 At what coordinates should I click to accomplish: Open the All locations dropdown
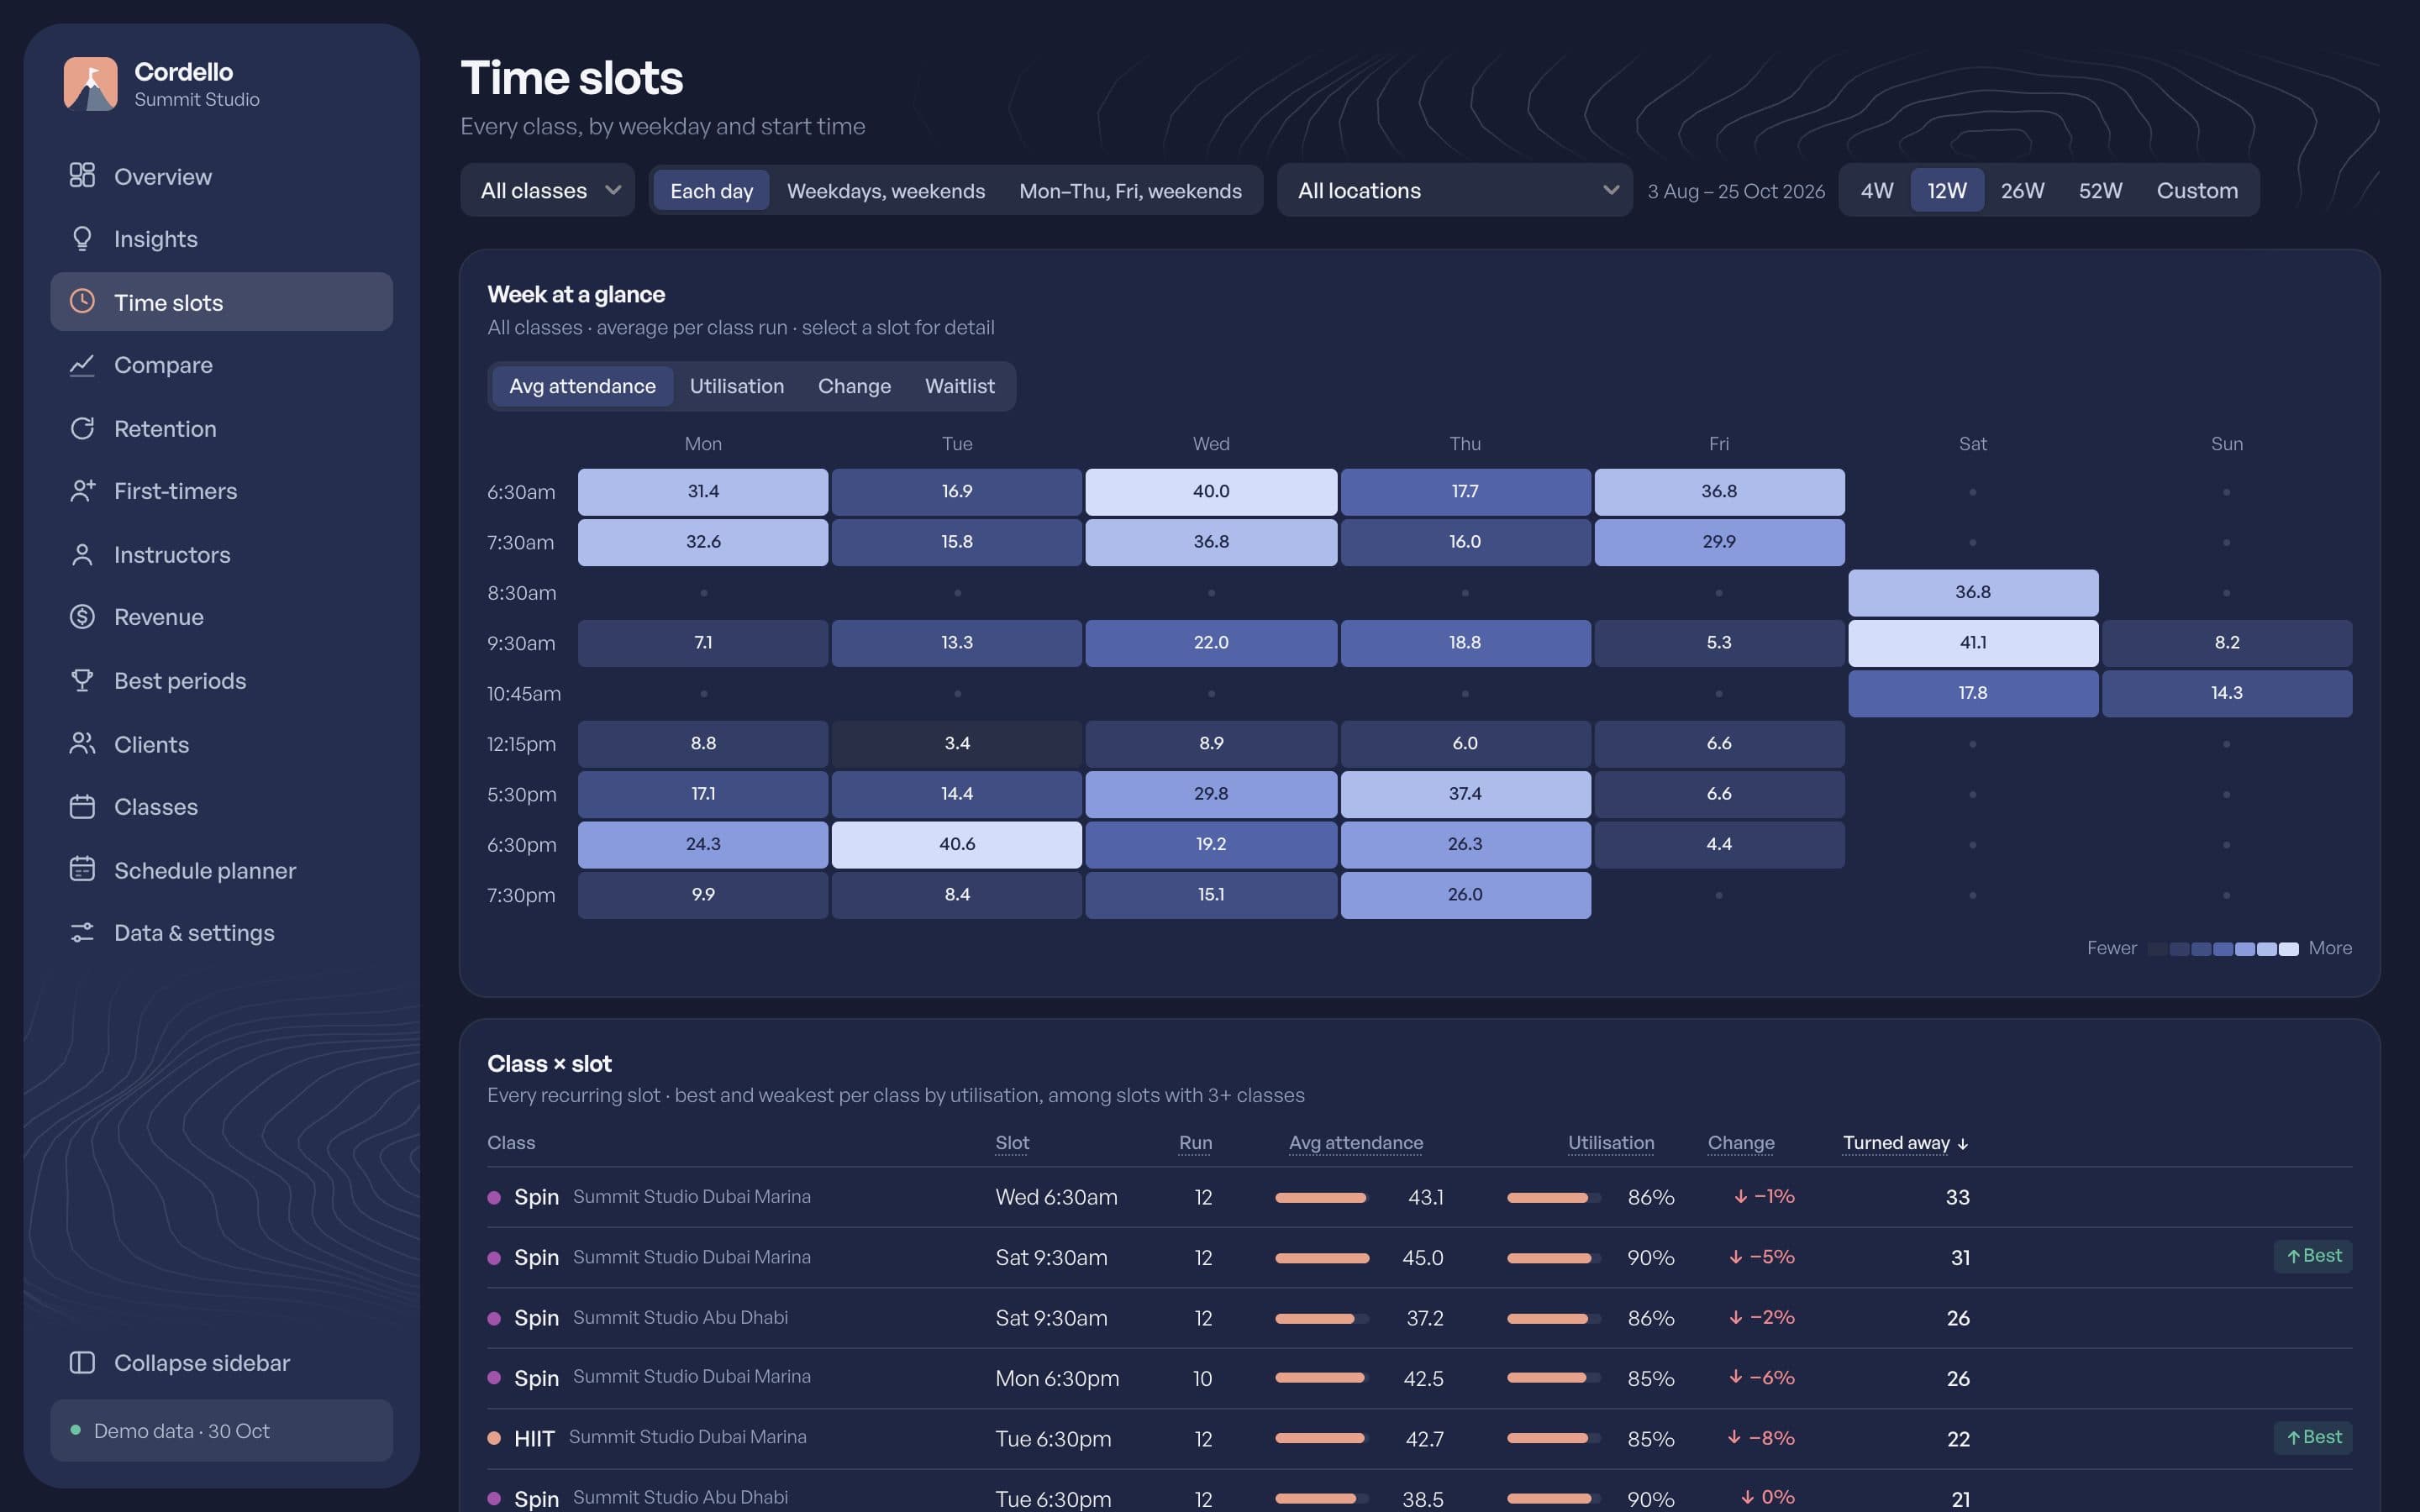1454,190
